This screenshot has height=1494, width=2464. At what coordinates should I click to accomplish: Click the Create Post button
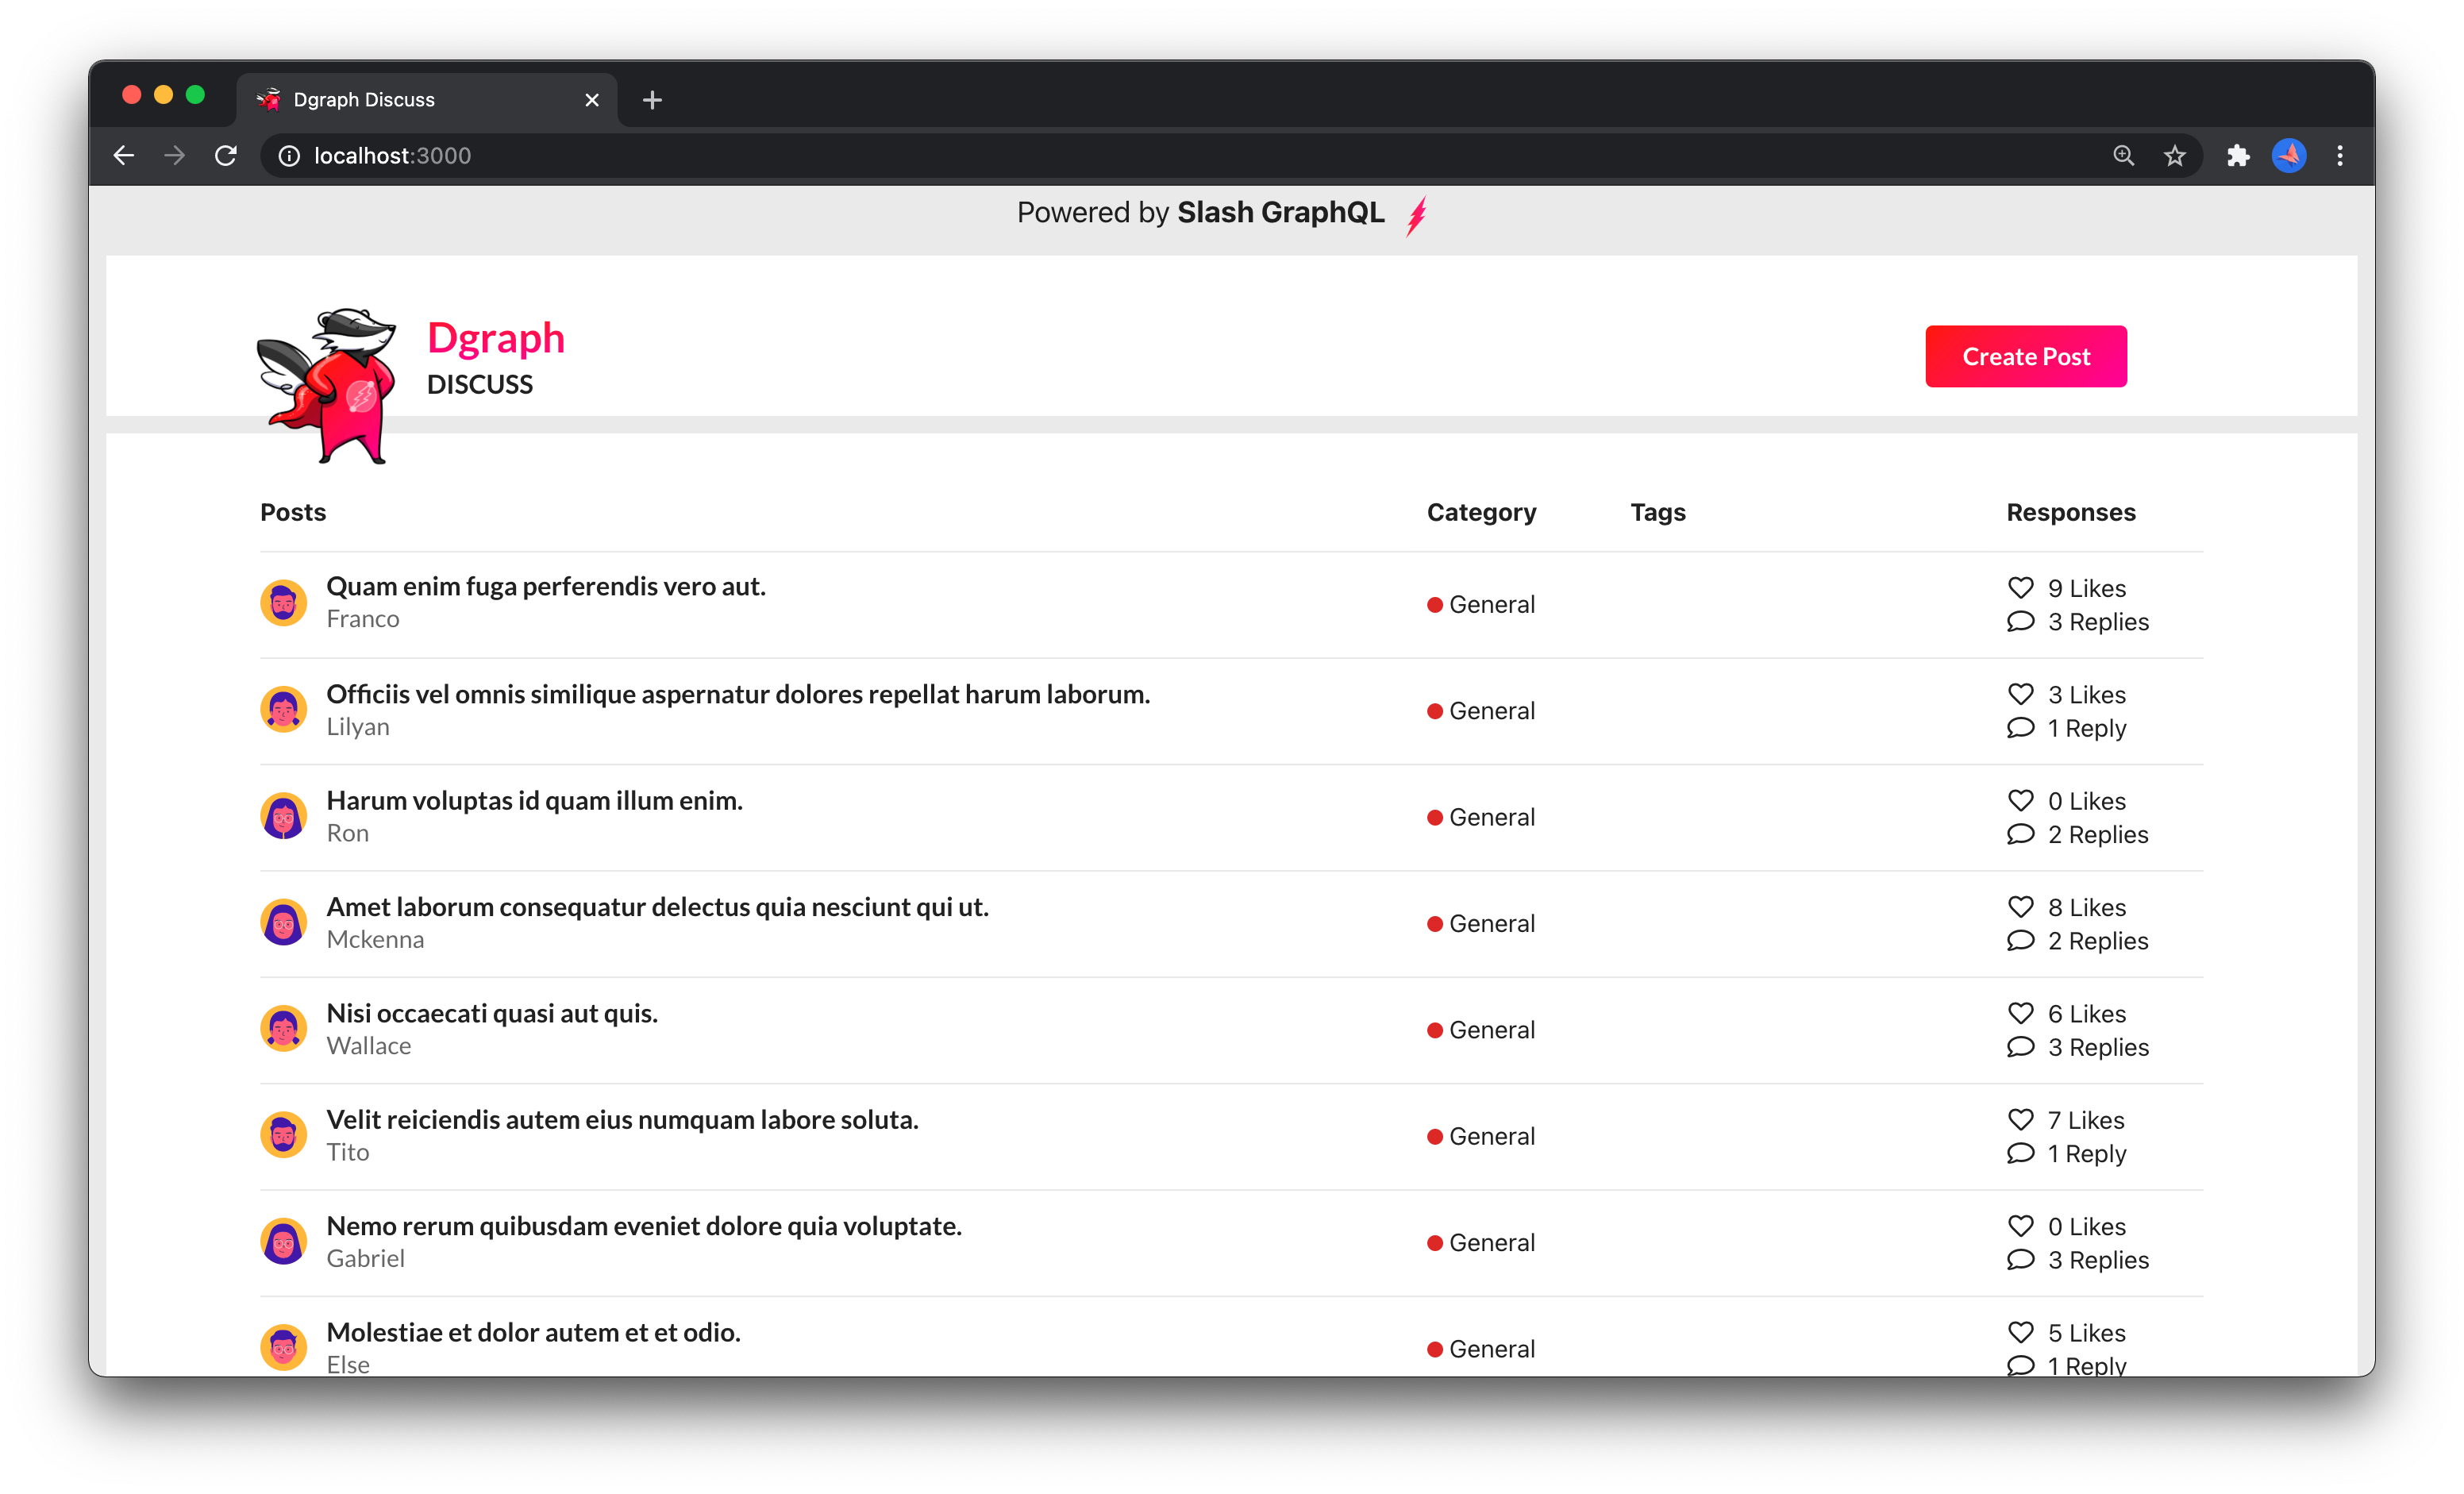[2025, 356]
